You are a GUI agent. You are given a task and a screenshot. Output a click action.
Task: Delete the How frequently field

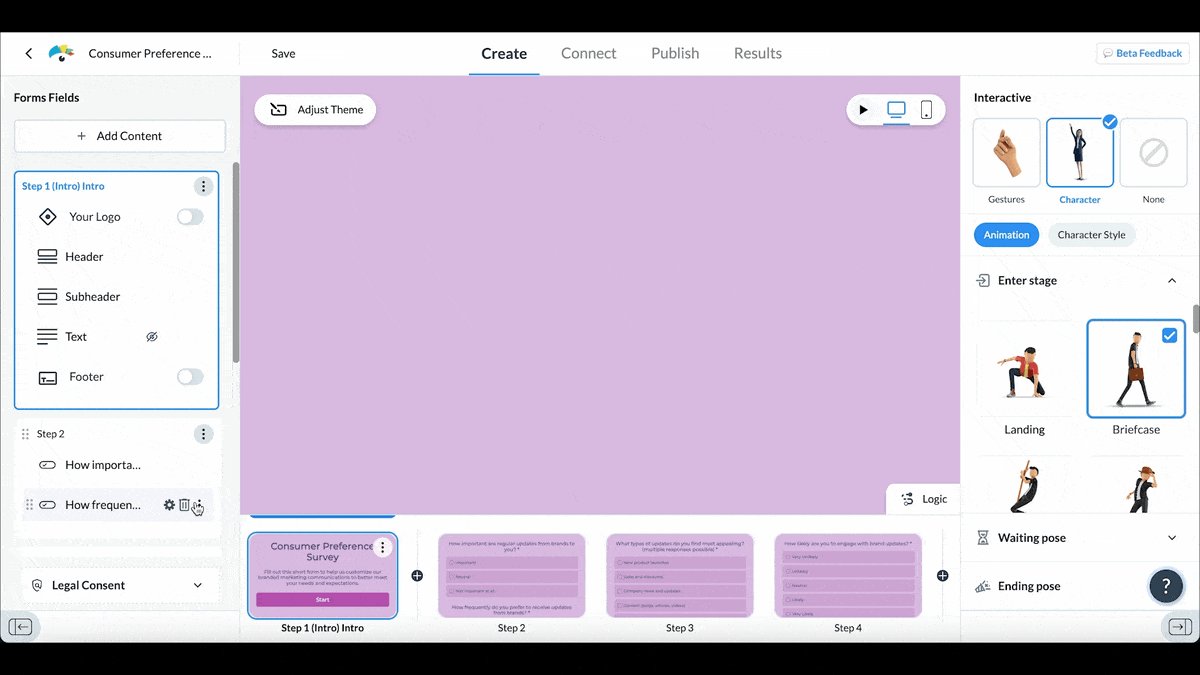[184, 505]
